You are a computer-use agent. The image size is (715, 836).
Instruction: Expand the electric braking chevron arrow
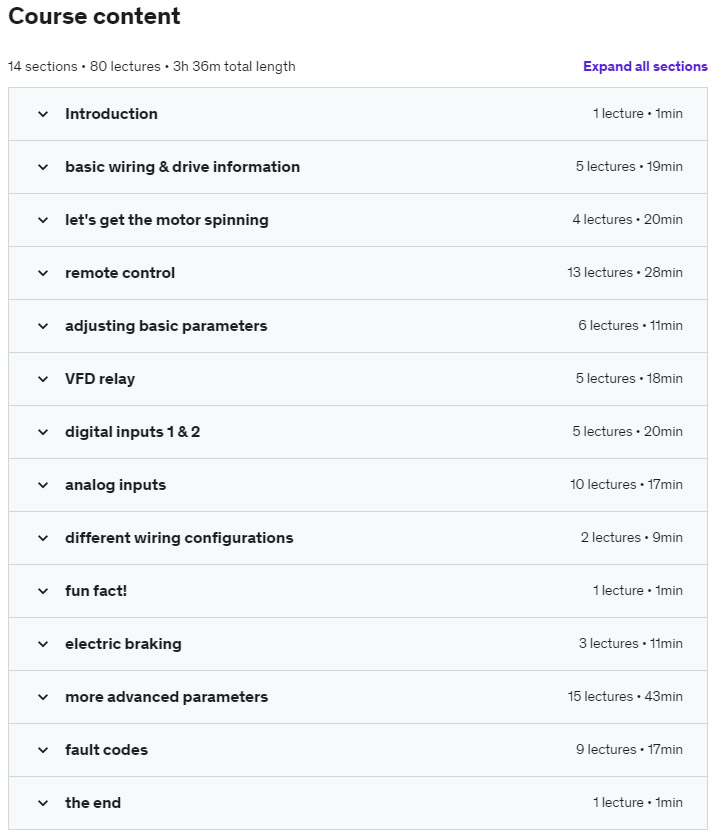point(43,644)
